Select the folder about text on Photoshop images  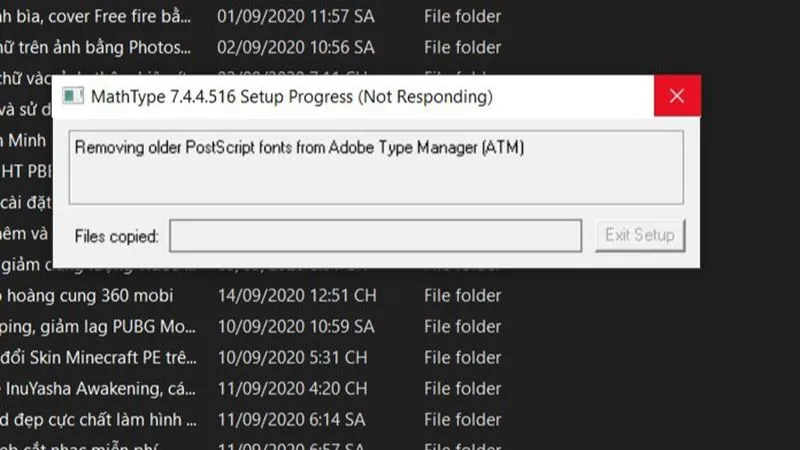[x=95, y=47]
